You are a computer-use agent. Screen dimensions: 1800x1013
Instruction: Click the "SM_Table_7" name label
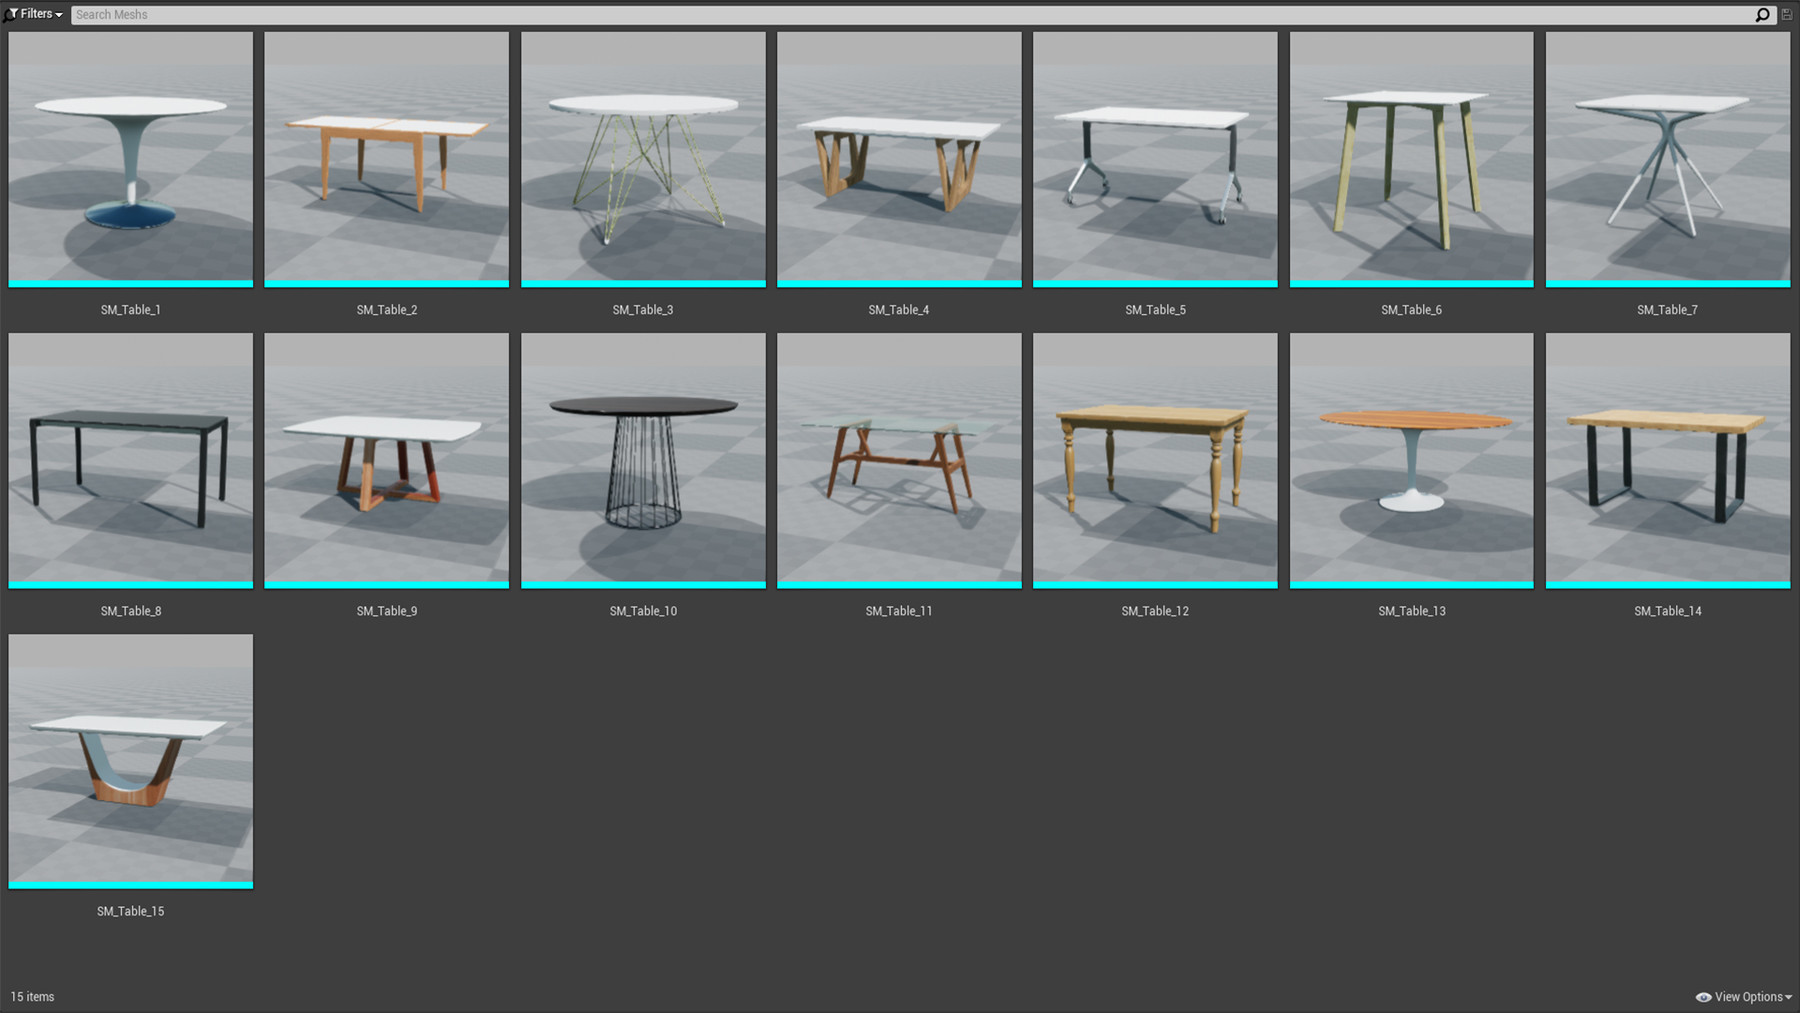(1668, 310)
